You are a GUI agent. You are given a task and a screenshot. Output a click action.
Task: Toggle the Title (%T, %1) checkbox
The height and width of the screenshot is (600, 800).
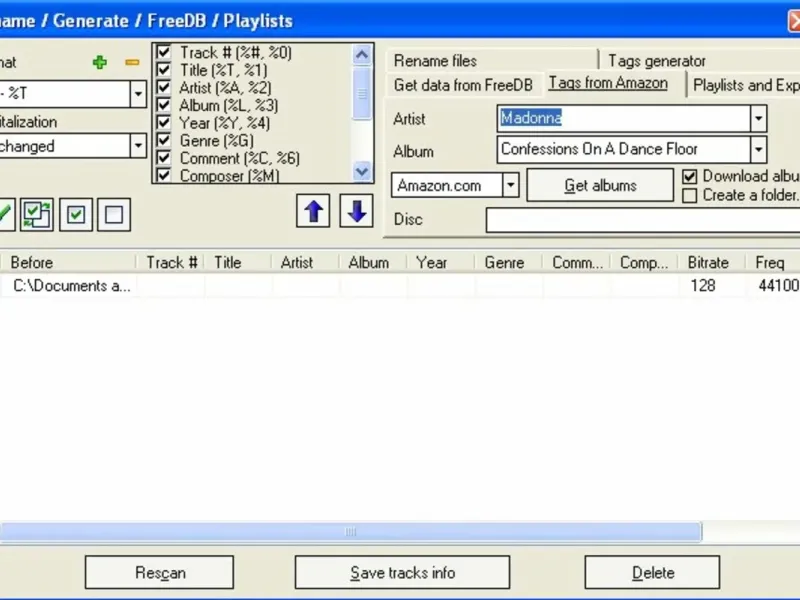(163, 70)
